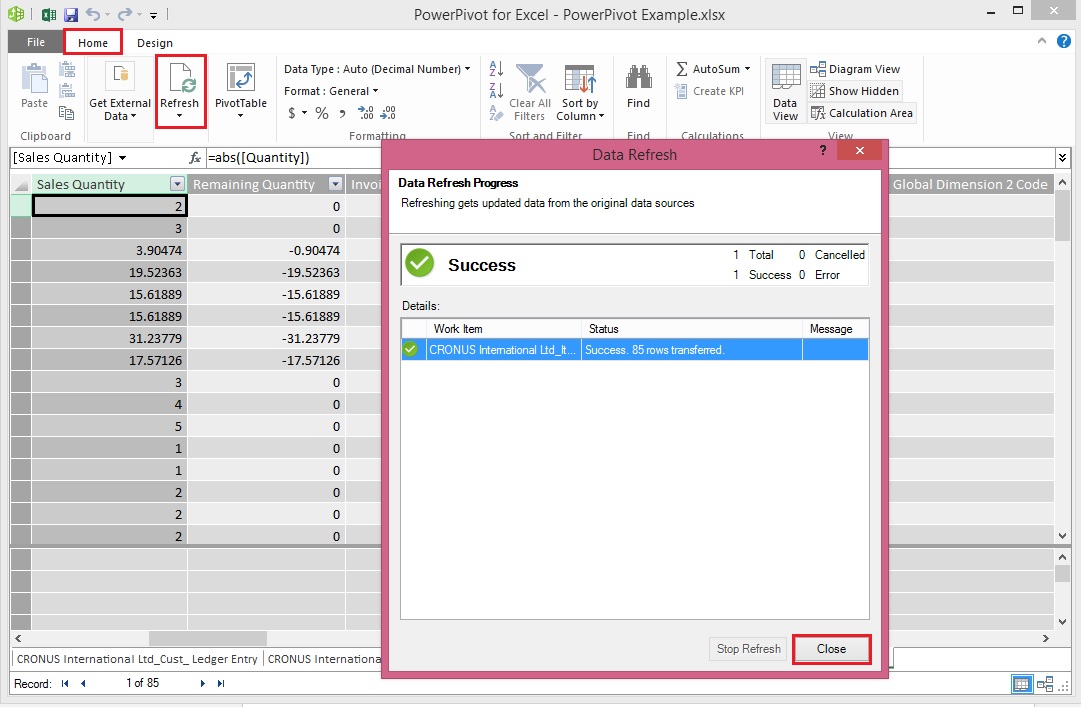Sort column A to Z ascending
Viewport: 1081px width, 707px height.
[x=496, y=68]
